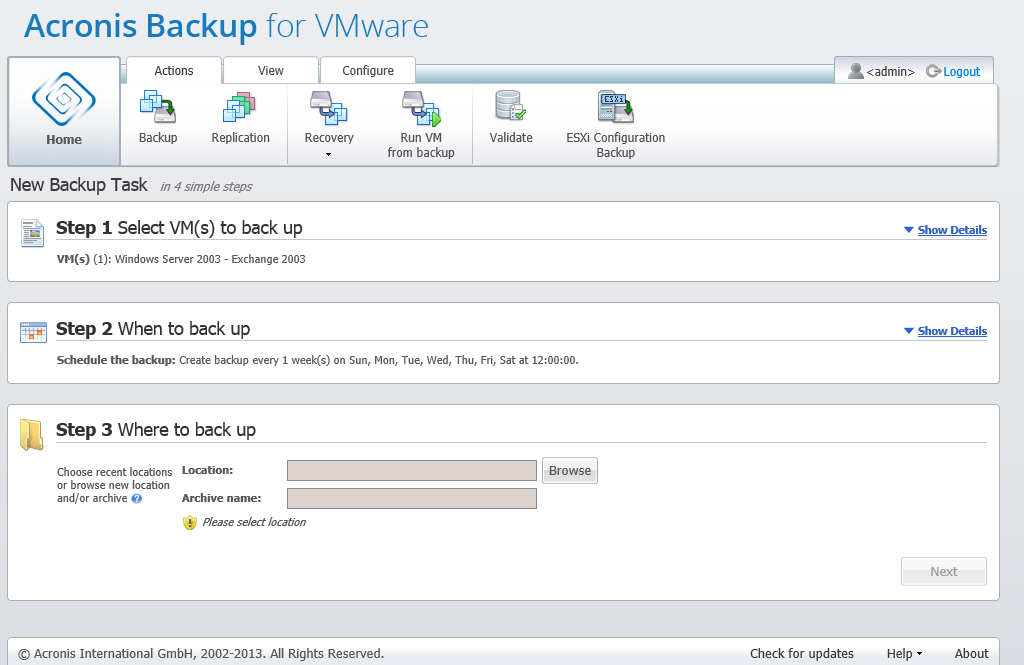Click the Logout link
Screen dimensions: 1024x665
point(960,72)
